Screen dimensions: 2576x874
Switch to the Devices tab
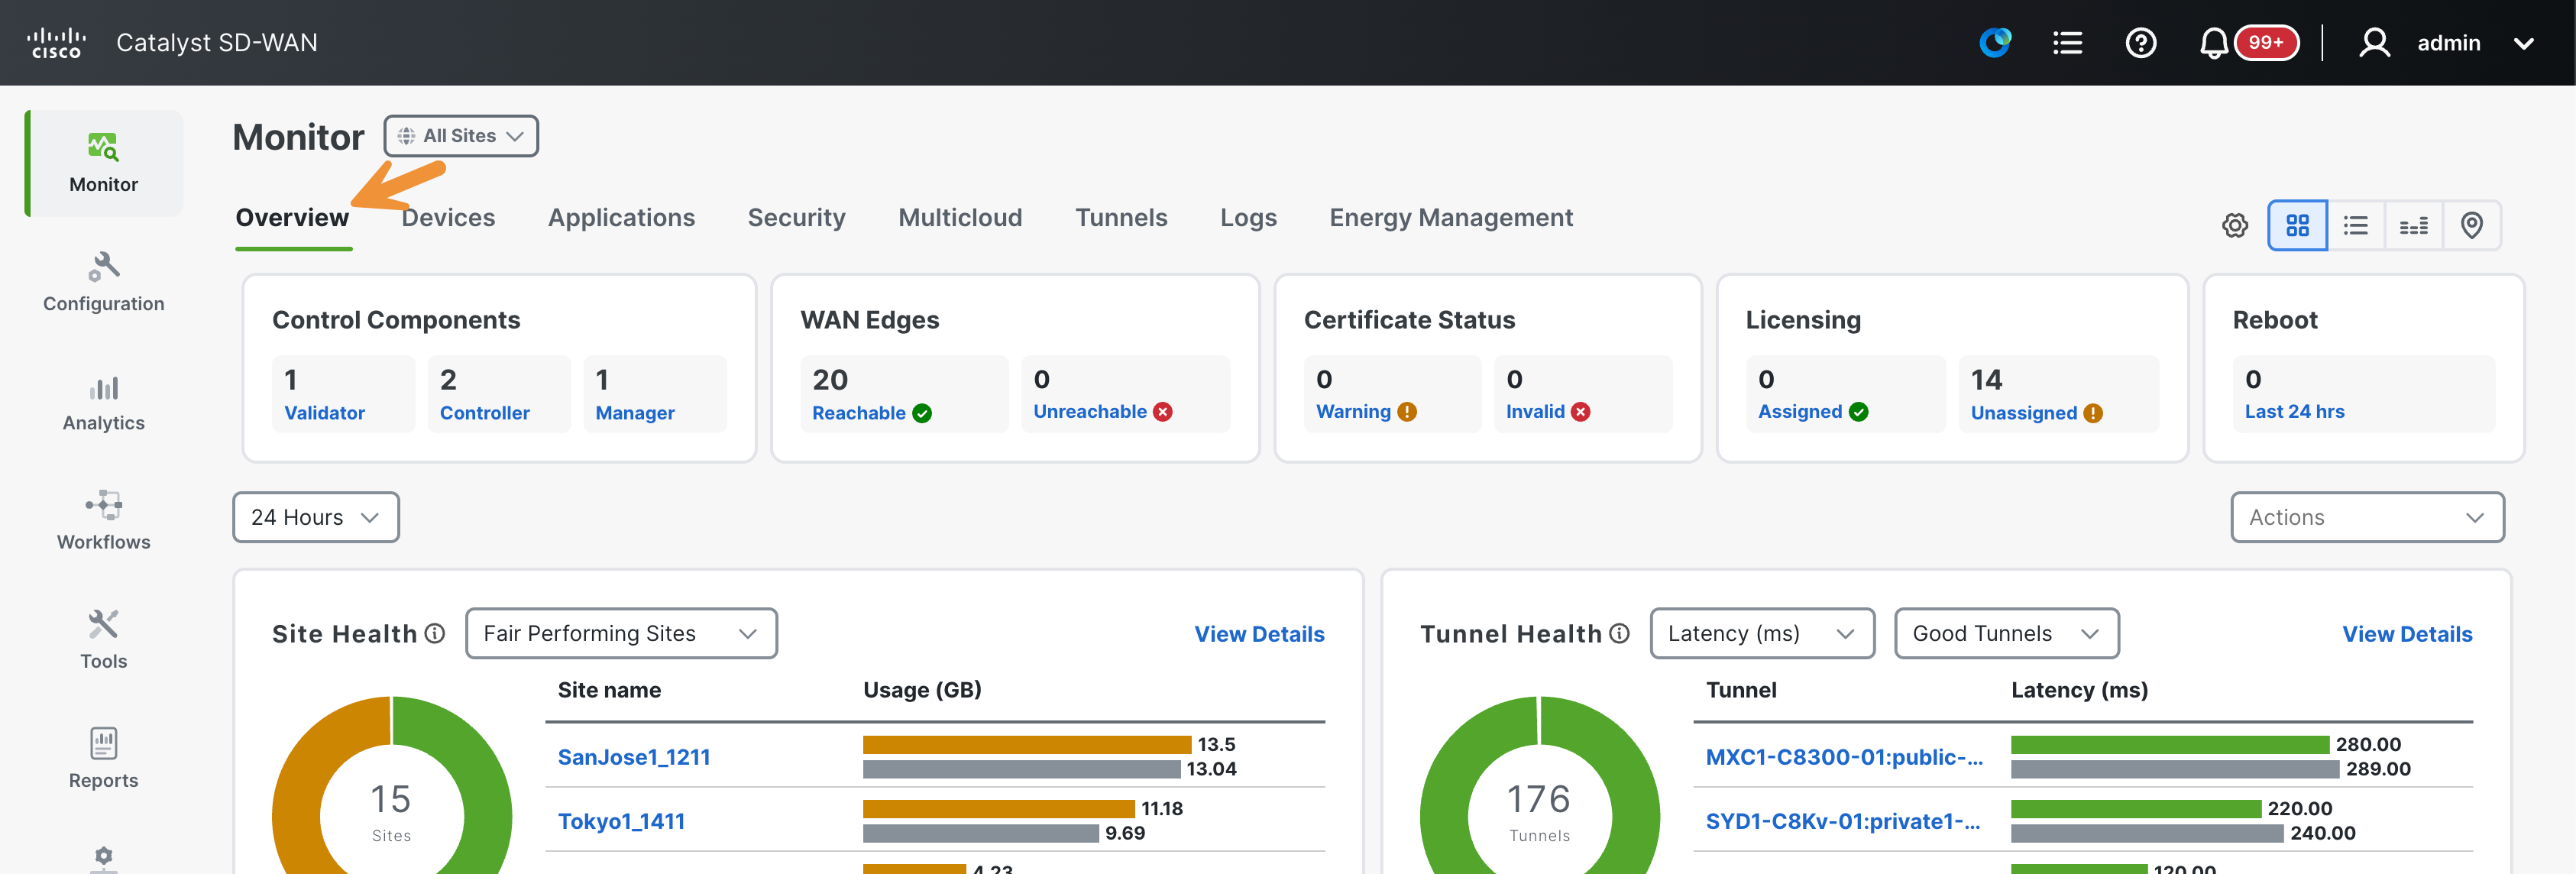[x=448, y=218]
